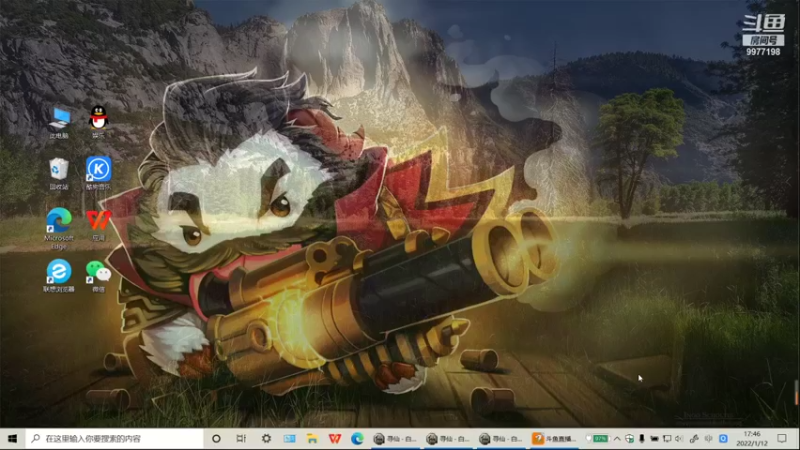Click the blue round tray app icon
Image resolution: width=800 pixels, height=450 pixels.
(723, 438)
